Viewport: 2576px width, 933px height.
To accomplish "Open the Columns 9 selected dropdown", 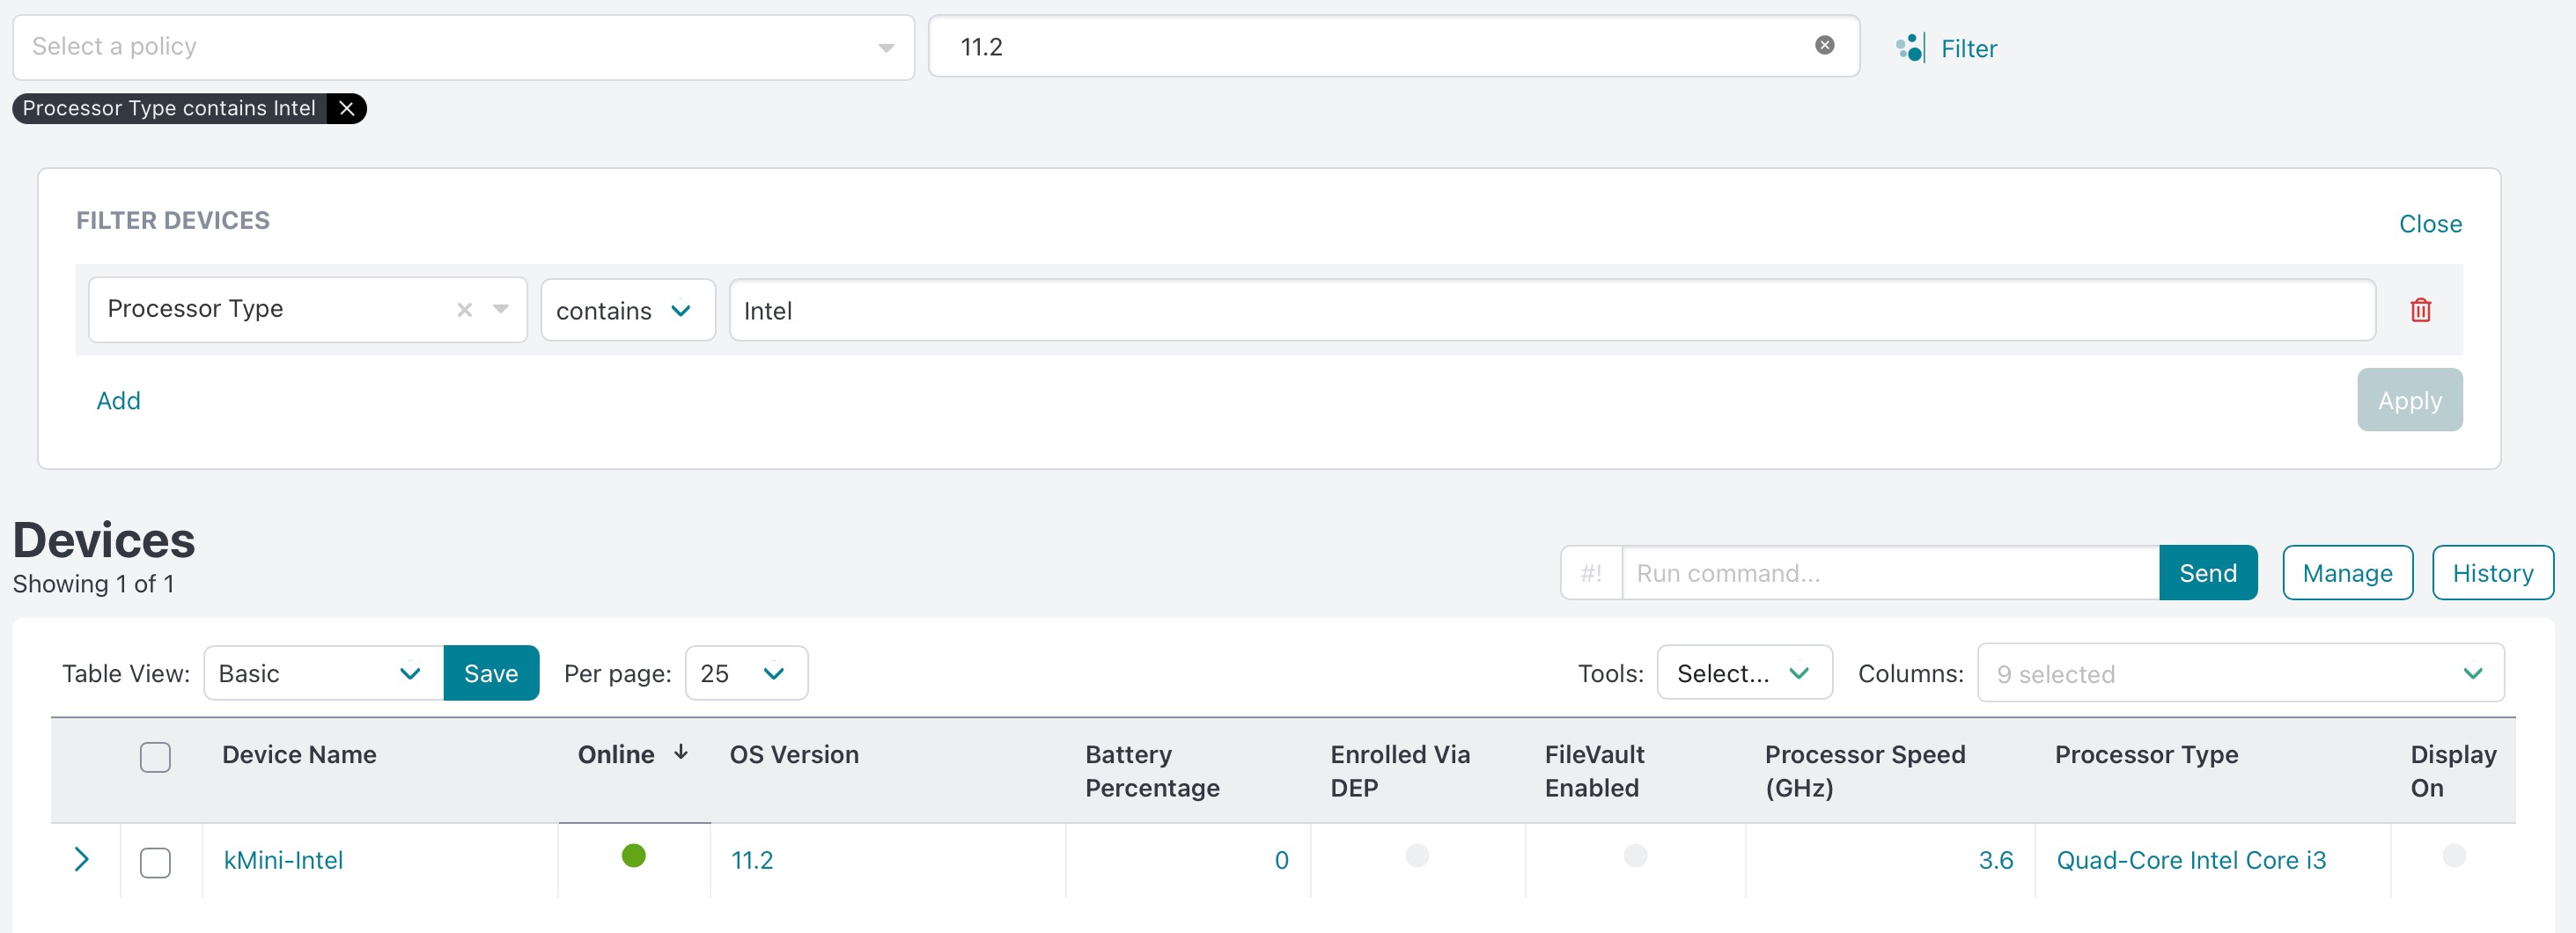I will (2239, 673).
